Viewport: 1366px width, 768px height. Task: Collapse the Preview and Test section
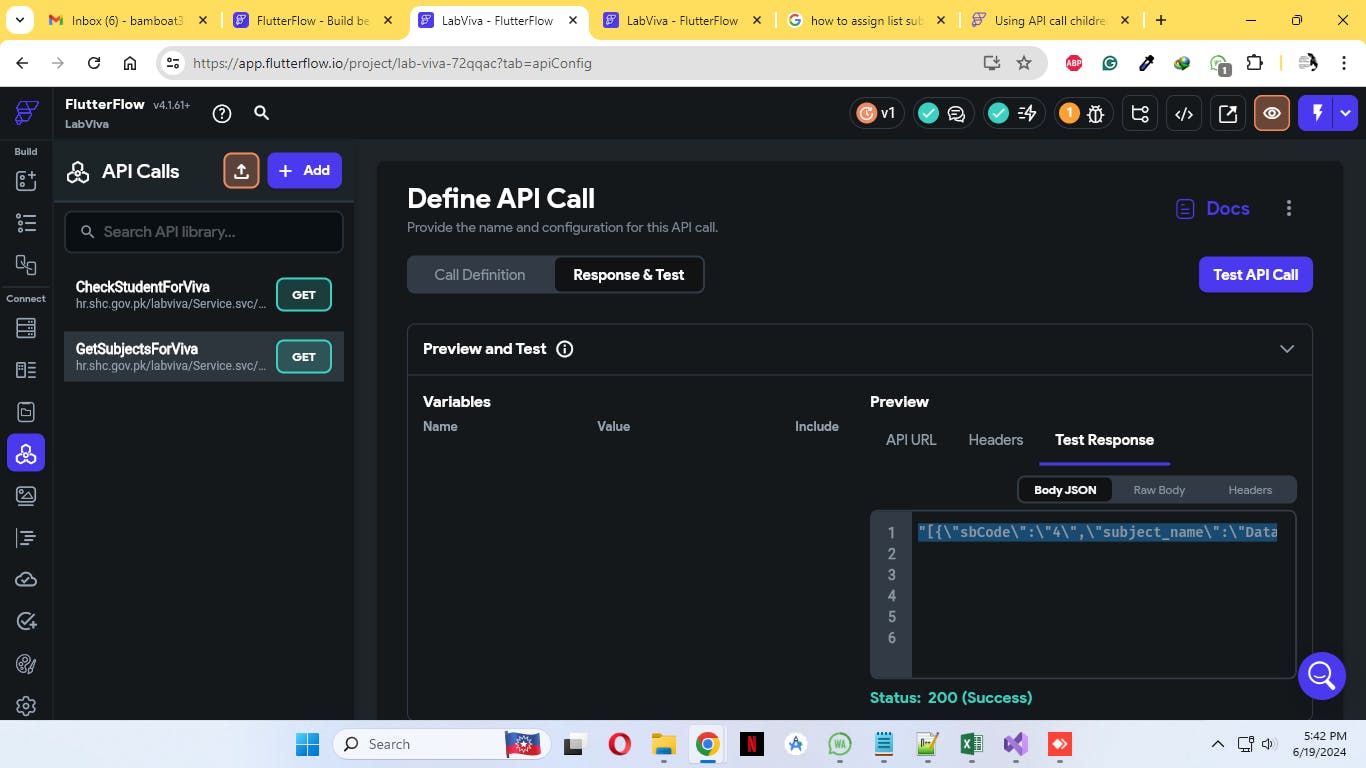click(x=1287, y=349)
